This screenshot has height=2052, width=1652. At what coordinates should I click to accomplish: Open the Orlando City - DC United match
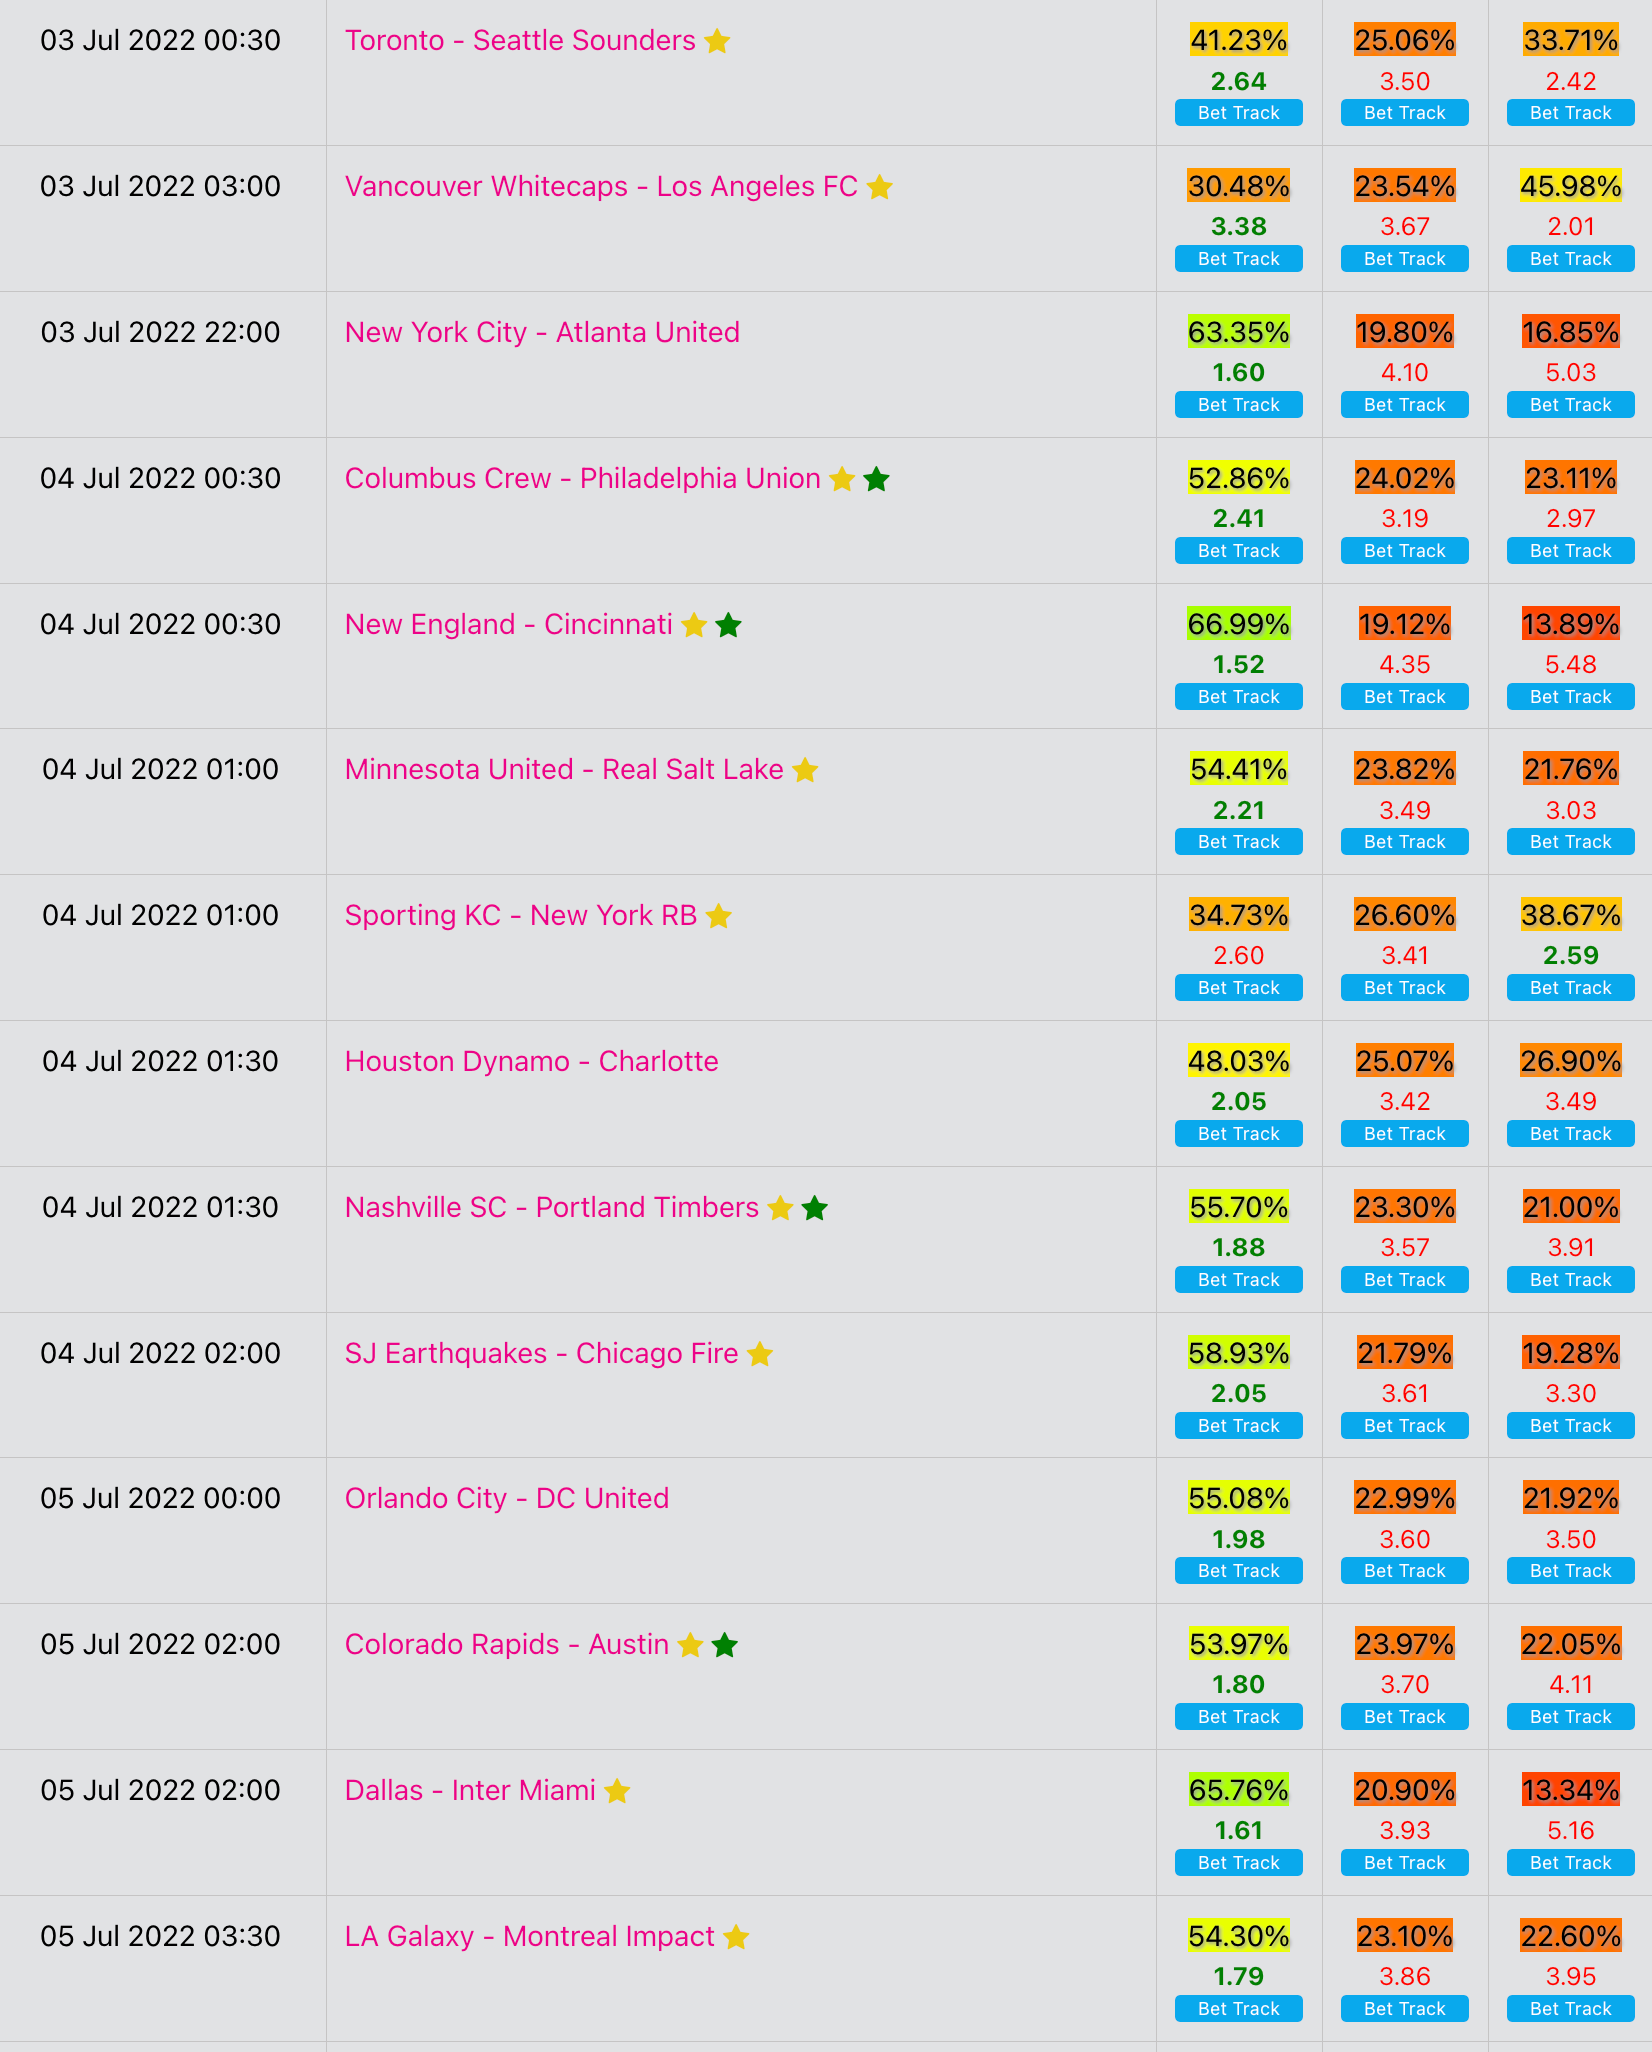tap(506, 1498)
